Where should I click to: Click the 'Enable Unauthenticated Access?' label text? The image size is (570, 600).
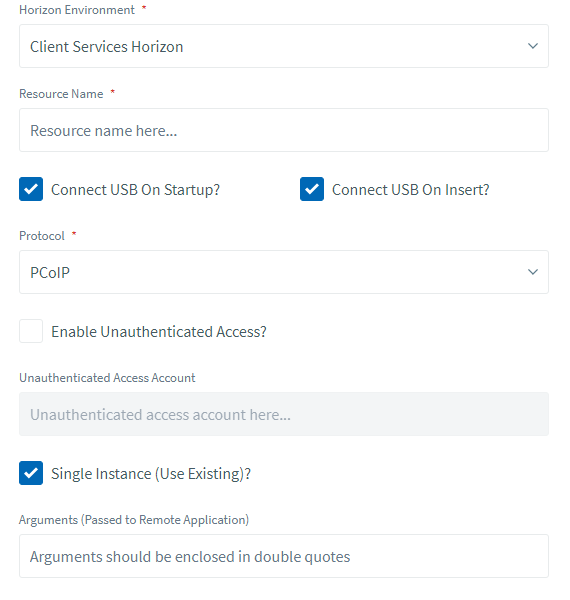click(x=159, y=332)
